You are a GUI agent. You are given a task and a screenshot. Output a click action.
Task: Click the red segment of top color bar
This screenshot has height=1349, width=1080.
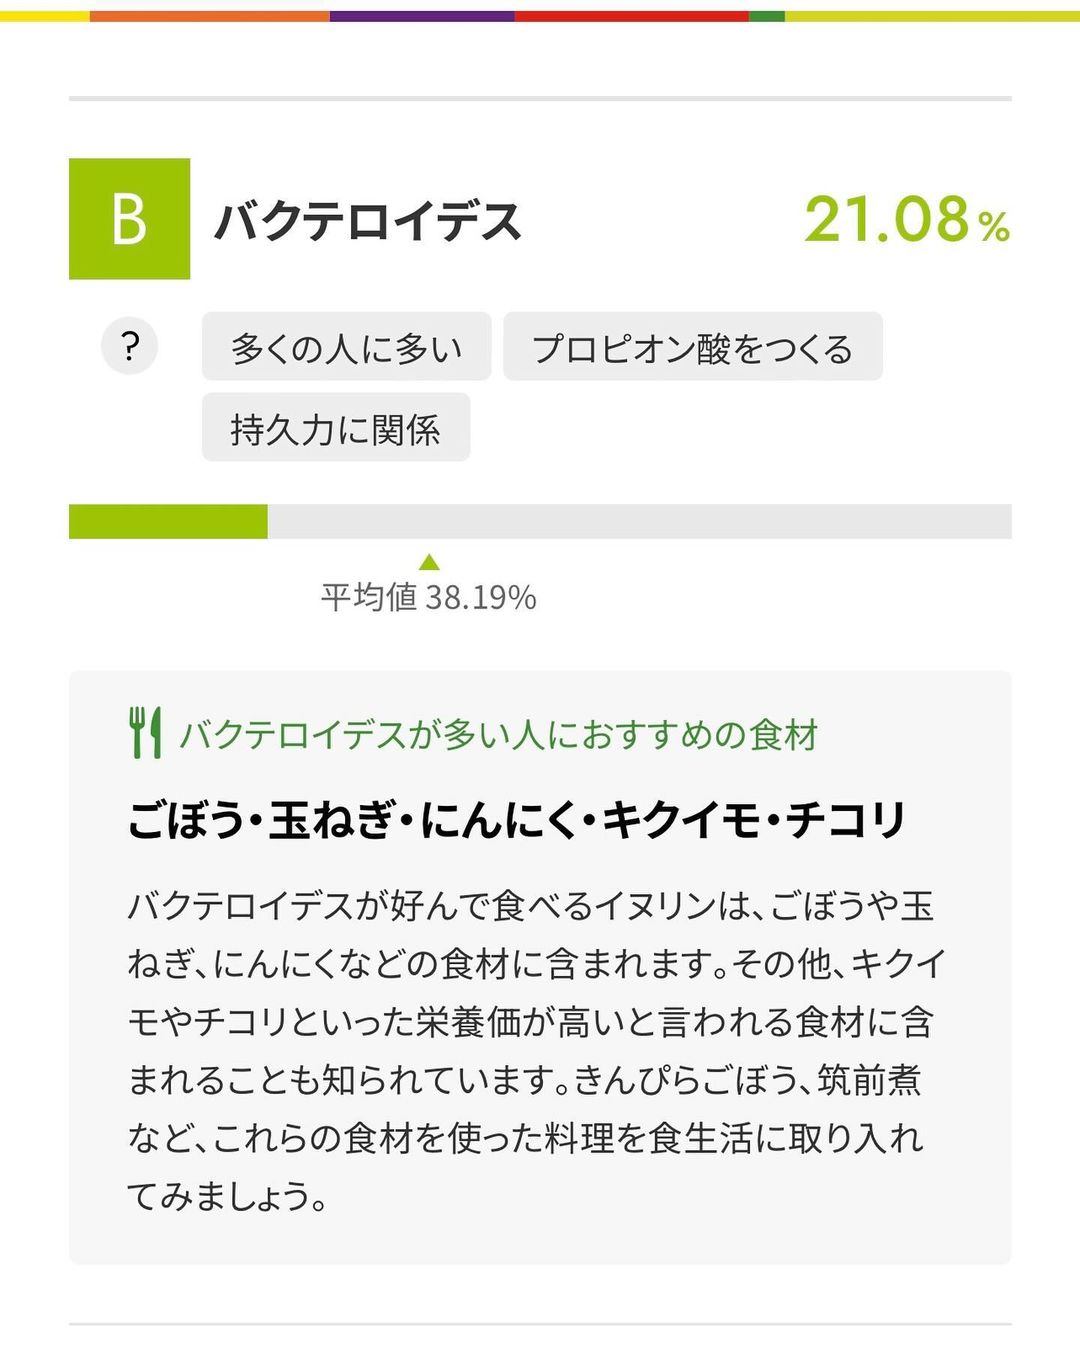(x=632, y=16)
